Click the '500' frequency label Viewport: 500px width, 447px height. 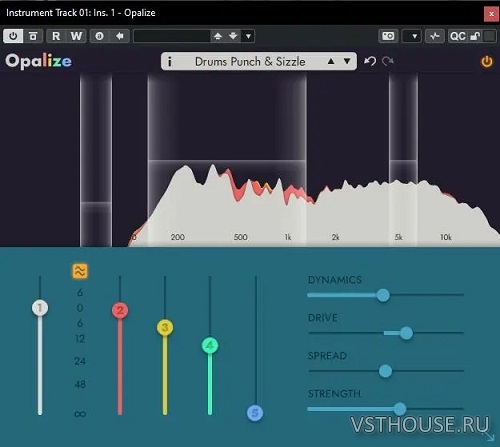click(240, 237)
